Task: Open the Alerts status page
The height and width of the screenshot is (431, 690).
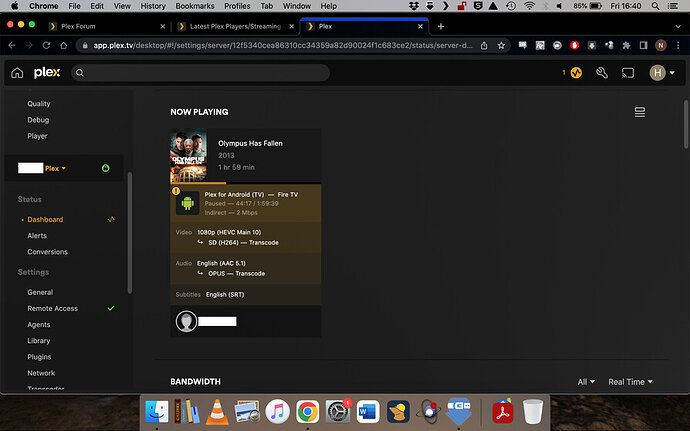Action: [37, 236]
